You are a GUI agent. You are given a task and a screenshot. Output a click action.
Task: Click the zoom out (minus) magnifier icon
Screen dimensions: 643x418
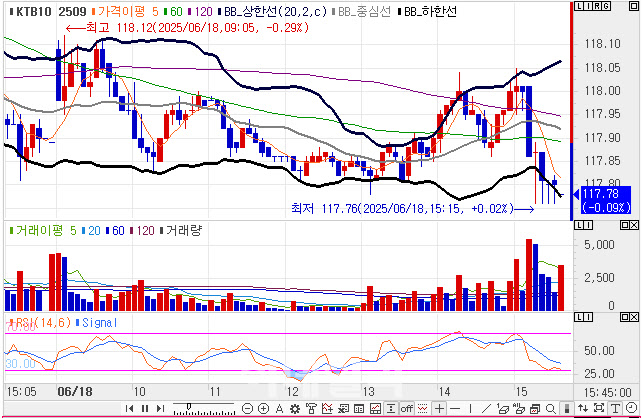click(x=249, y=408)
